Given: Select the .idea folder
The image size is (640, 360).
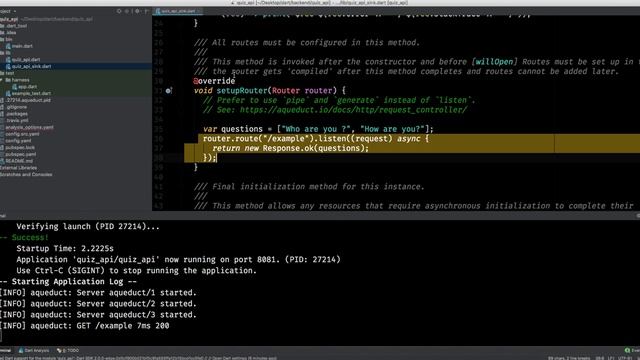Looking at the screenshot, I should 11,33.
